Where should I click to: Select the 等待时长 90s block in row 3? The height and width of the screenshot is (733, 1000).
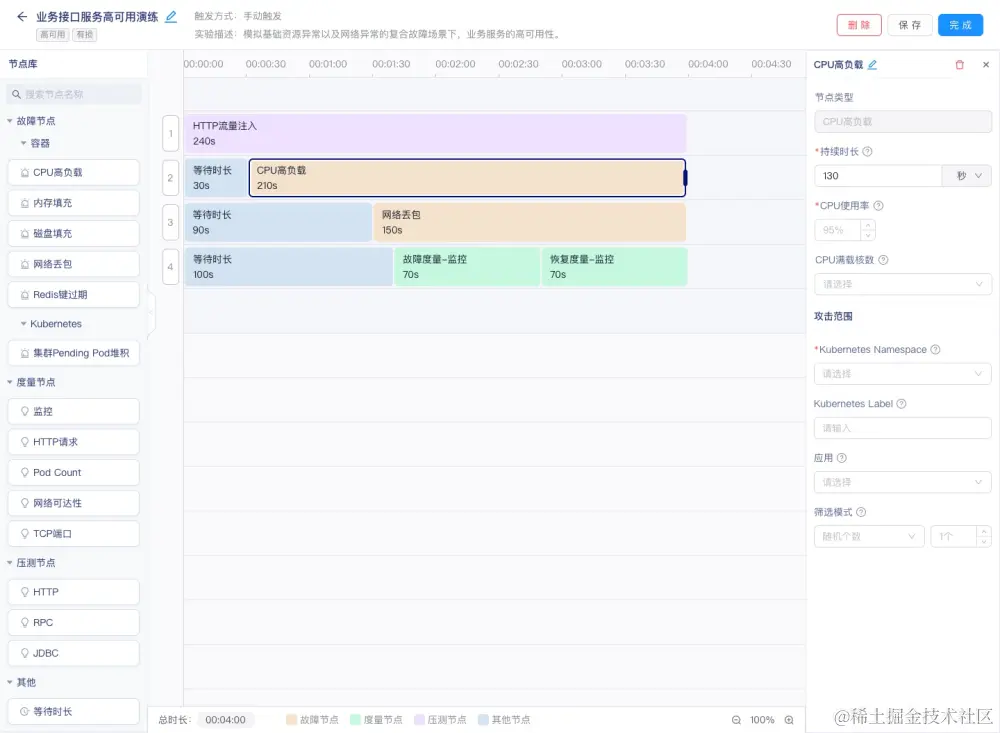click(x=278, y=223)
